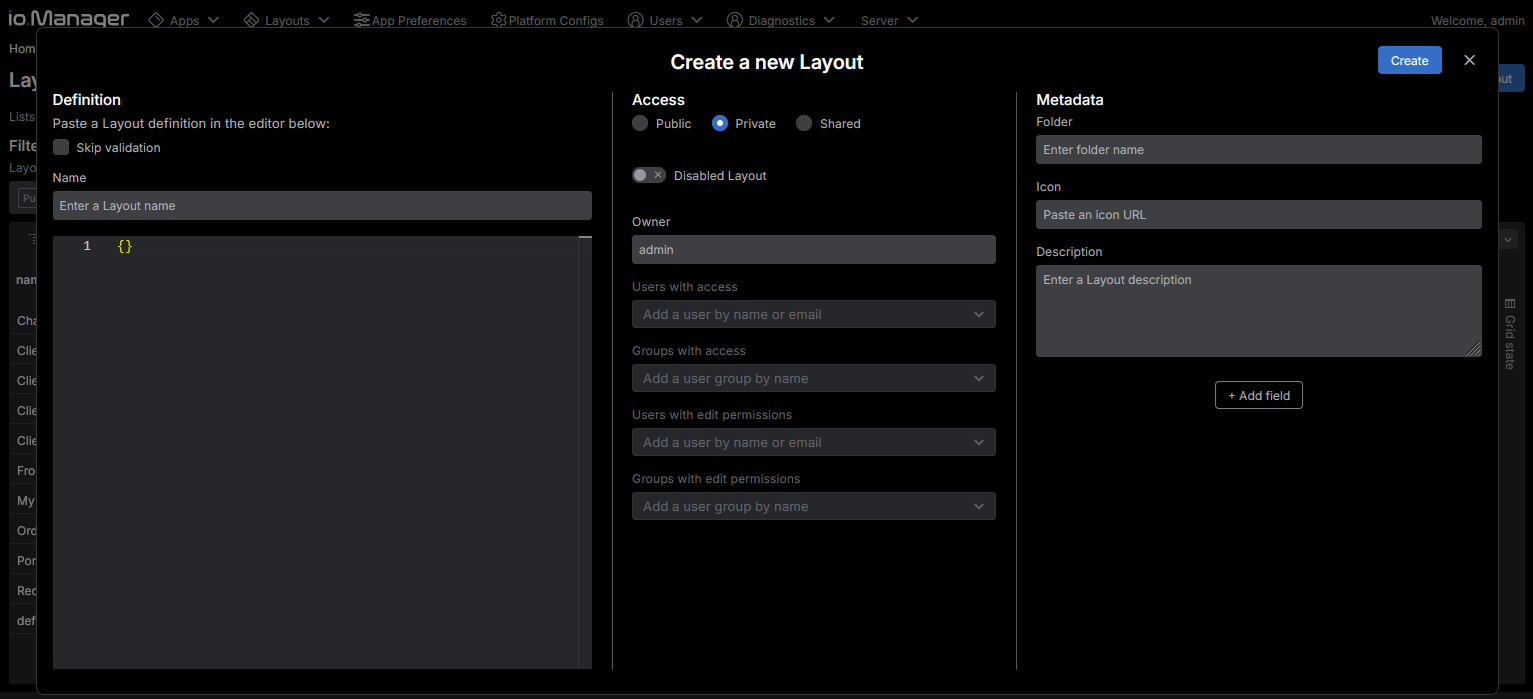Expand the Users menu chevron
The width and height of the screenshot is (1533, 699).
click(697, 20)
